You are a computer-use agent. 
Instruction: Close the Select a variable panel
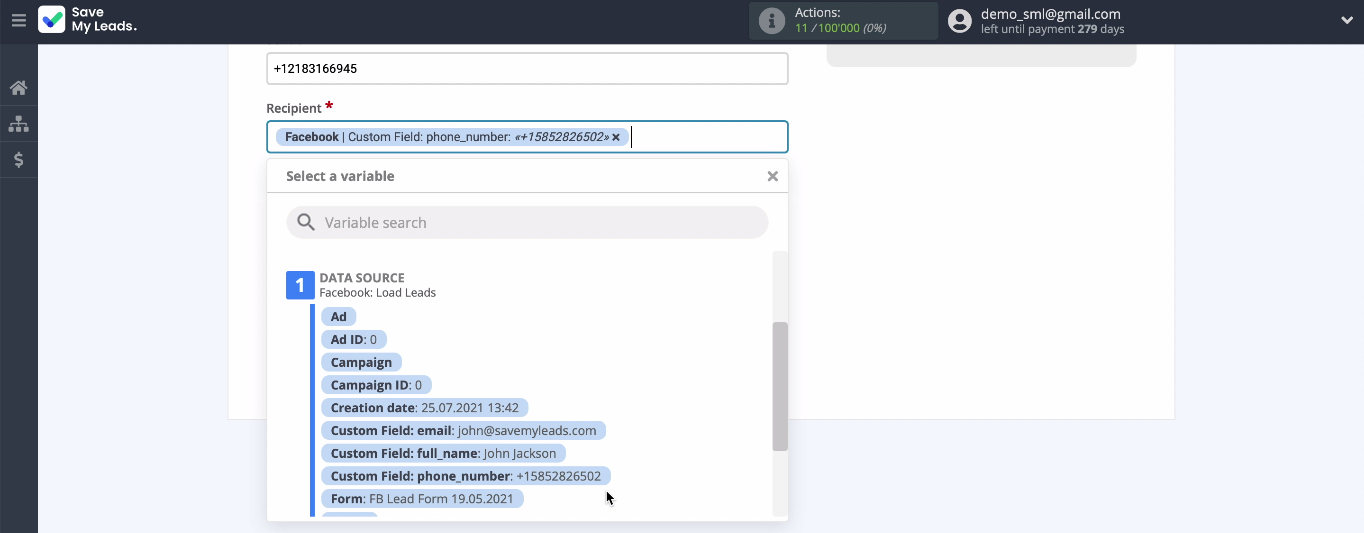point(772,176)
